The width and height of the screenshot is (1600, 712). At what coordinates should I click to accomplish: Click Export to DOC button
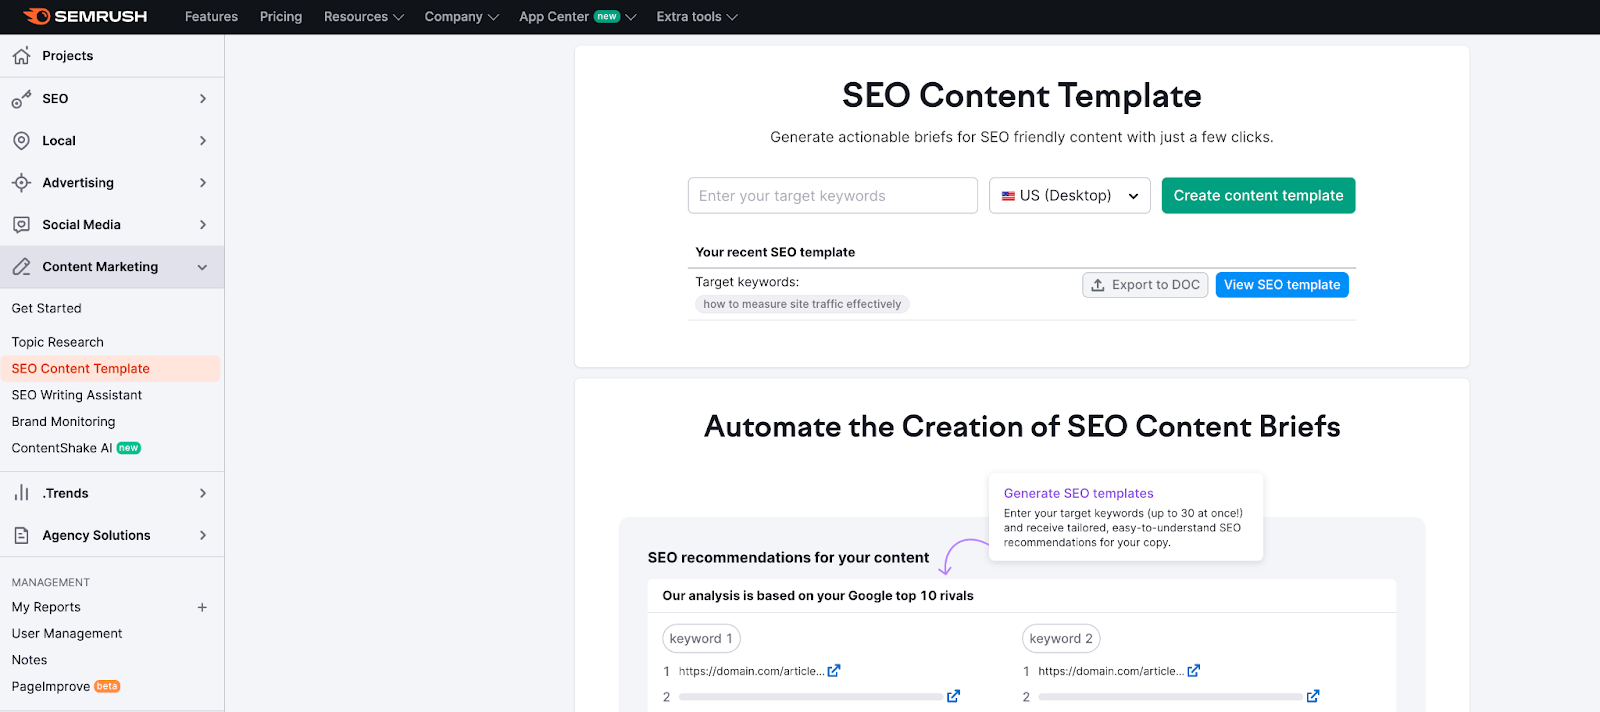pyautogui.click(x=1145, y=285)
